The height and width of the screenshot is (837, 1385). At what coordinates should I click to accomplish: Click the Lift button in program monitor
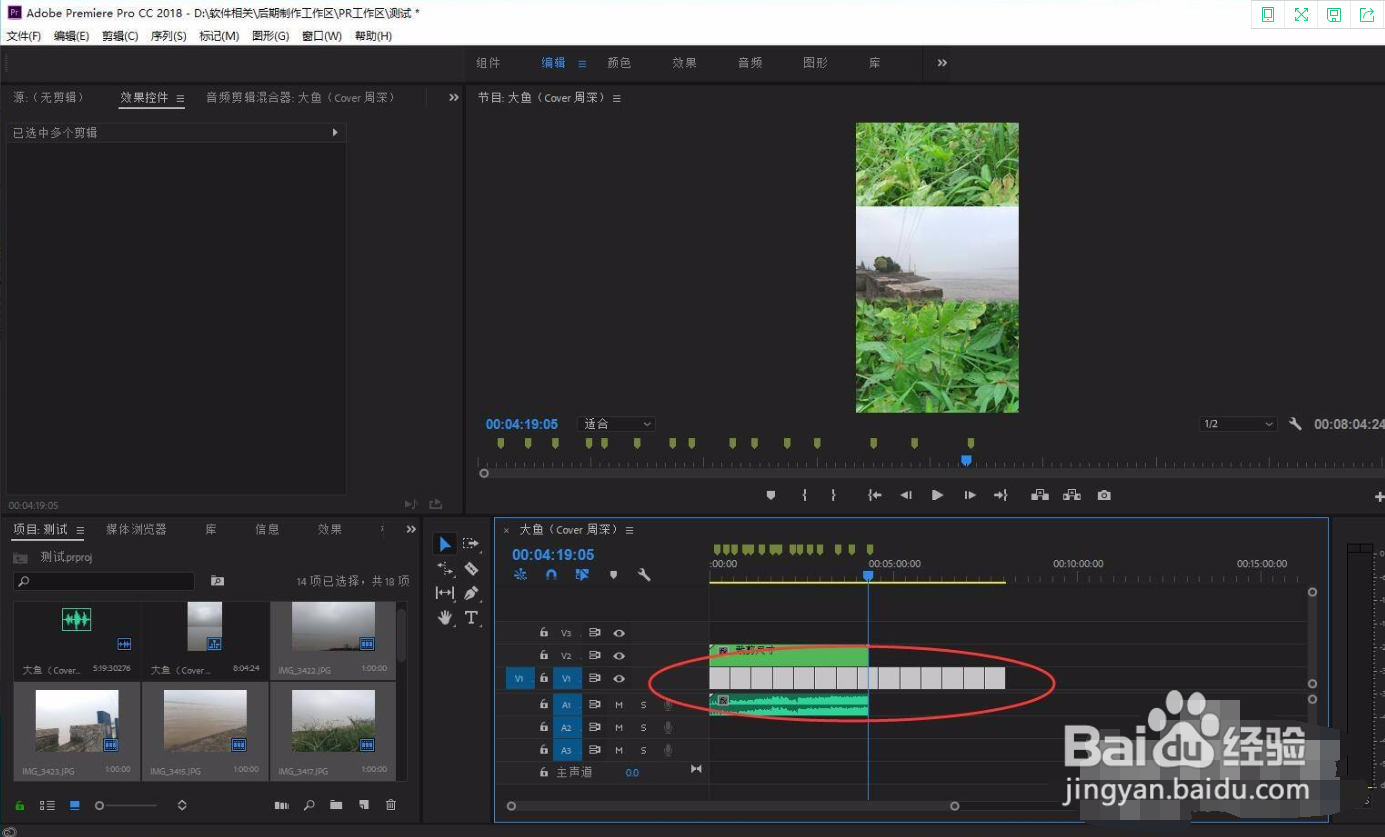pos(1040,495)
